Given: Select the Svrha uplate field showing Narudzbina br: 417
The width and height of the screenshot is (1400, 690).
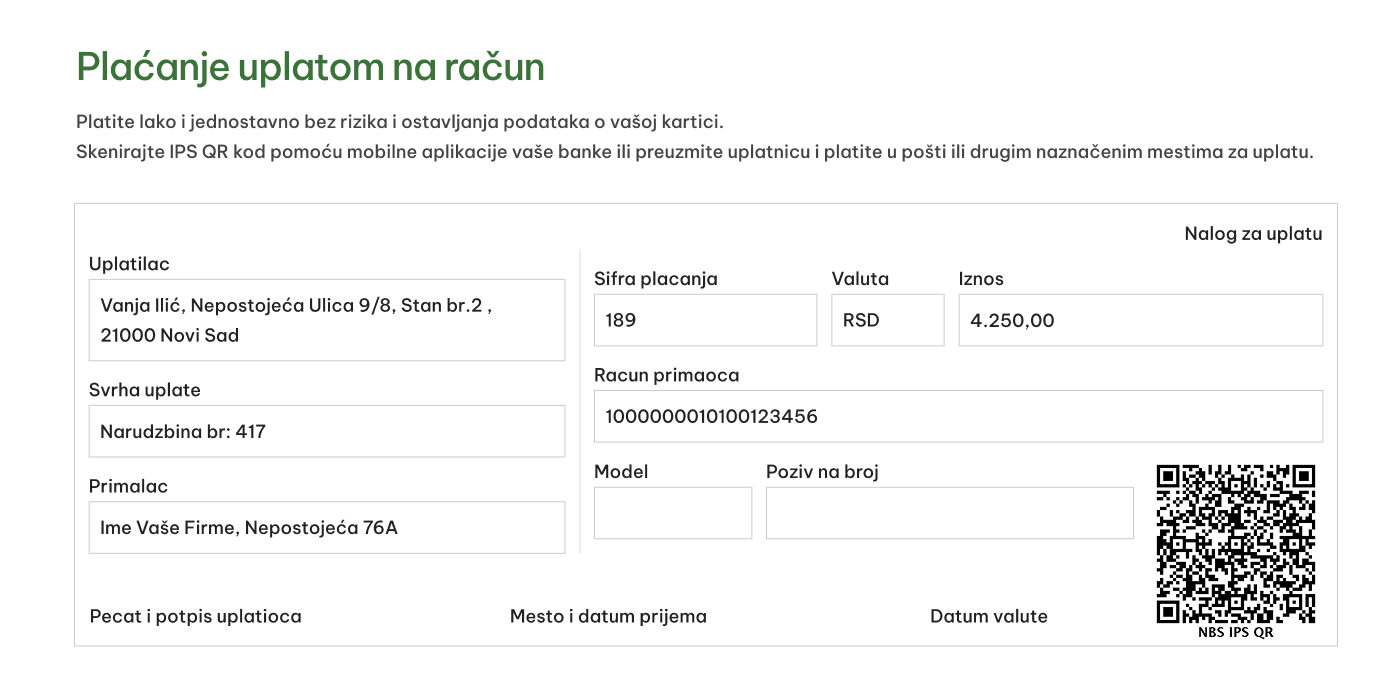Looking at the screenshot, I should 326,430.
